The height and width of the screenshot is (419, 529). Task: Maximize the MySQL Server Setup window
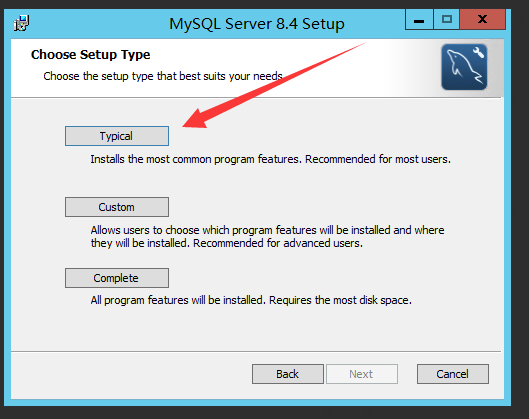[x=447, y=20]
